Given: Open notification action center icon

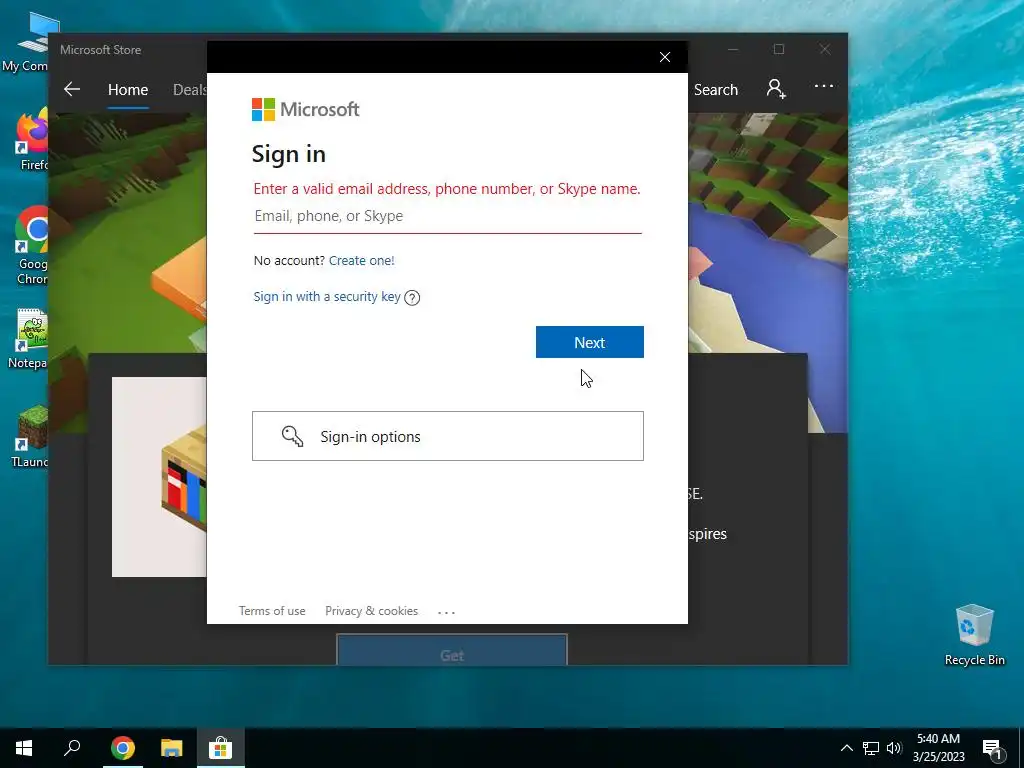Looking at the screenshot, I should click(991, 748).
